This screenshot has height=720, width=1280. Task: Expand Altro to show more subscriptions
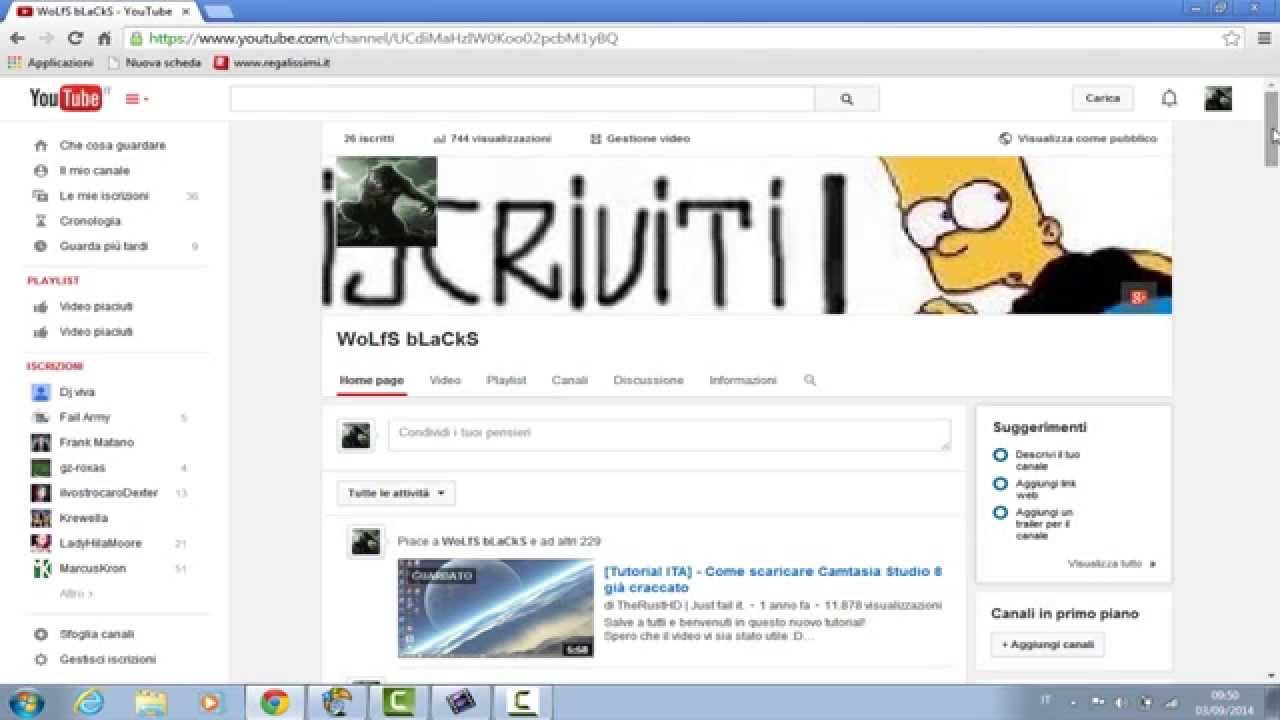click(76, 593)
